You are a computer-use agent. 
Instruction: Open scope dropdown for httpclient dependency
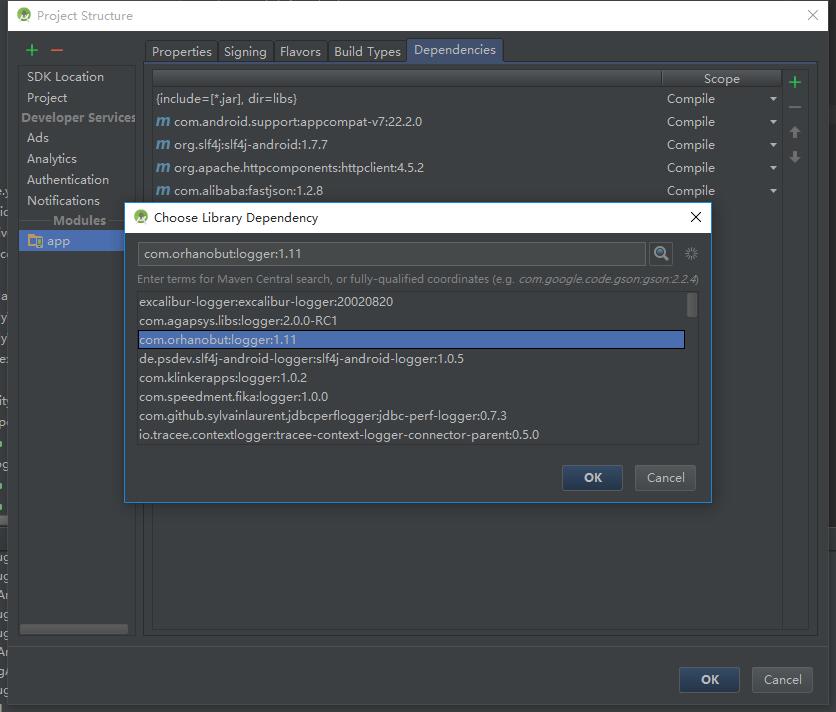773,168
